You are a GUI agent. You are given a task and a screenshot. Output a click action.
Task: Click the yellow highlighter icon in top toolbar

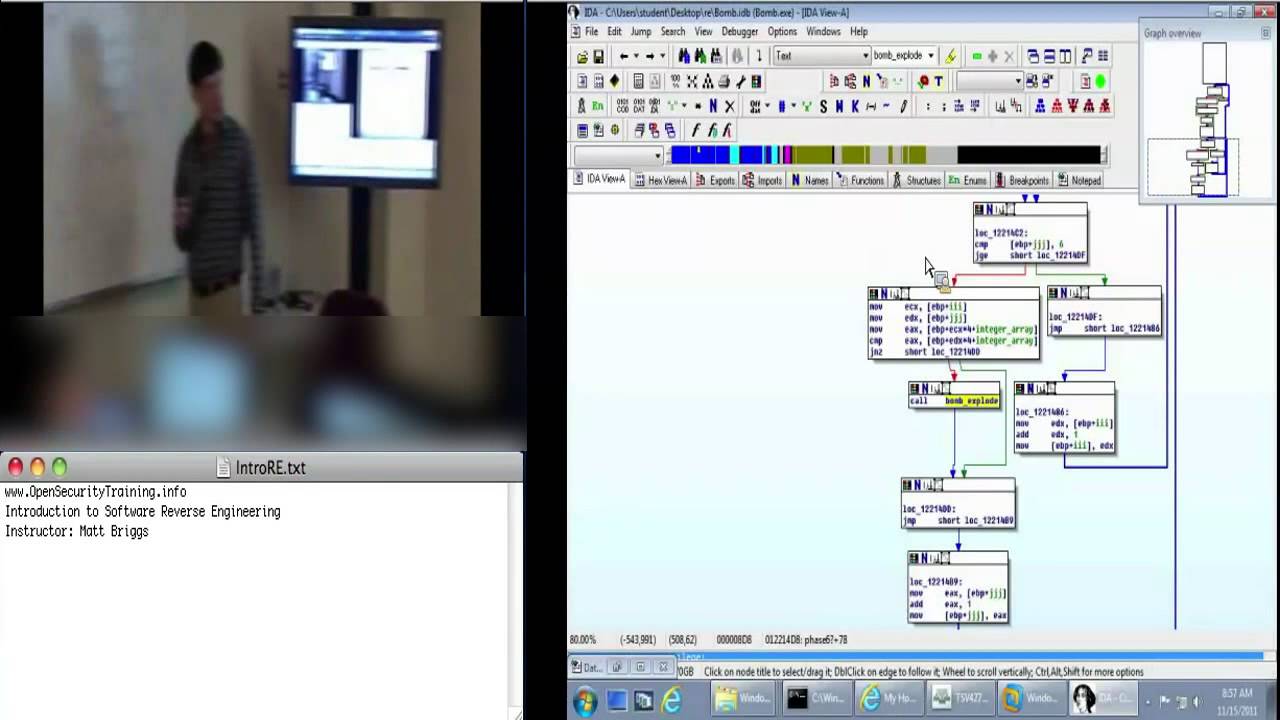[951, 57]
